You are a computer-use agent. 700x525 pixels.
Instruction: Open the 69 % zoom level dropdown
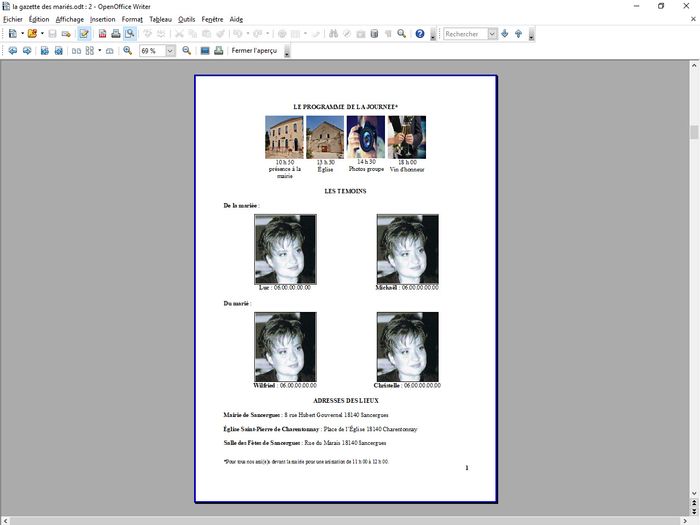click(170, 51)
